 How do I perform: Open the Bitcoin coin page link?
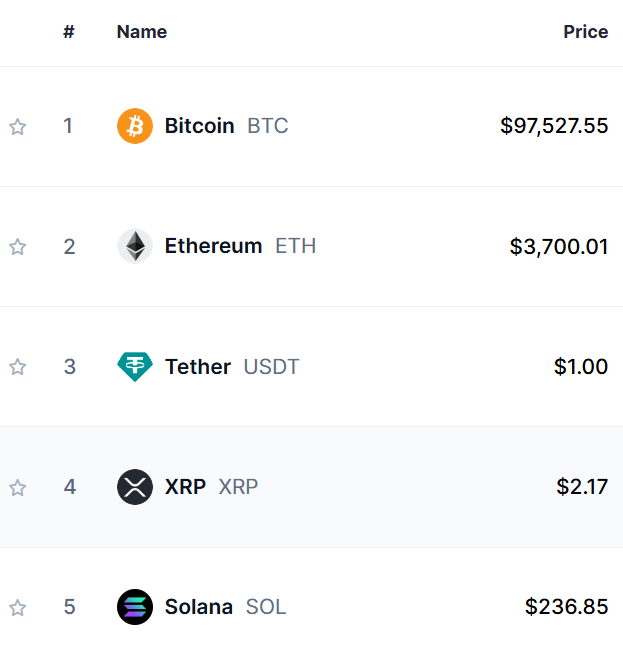tap(199, 126)
